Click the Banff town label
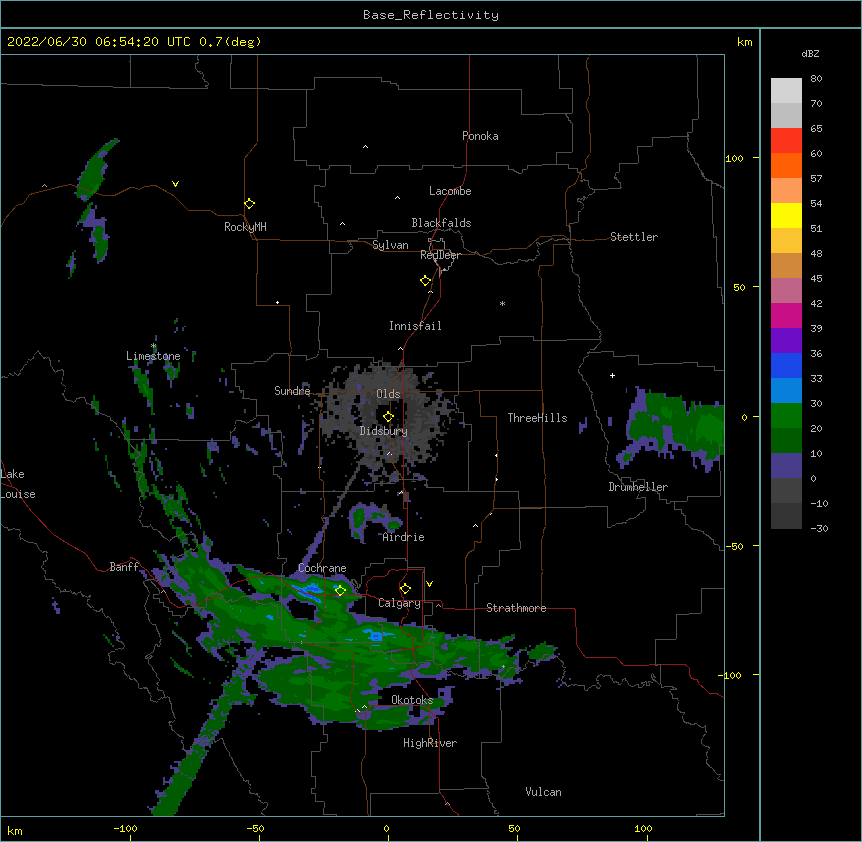862x842 pixels. [124, 567]
